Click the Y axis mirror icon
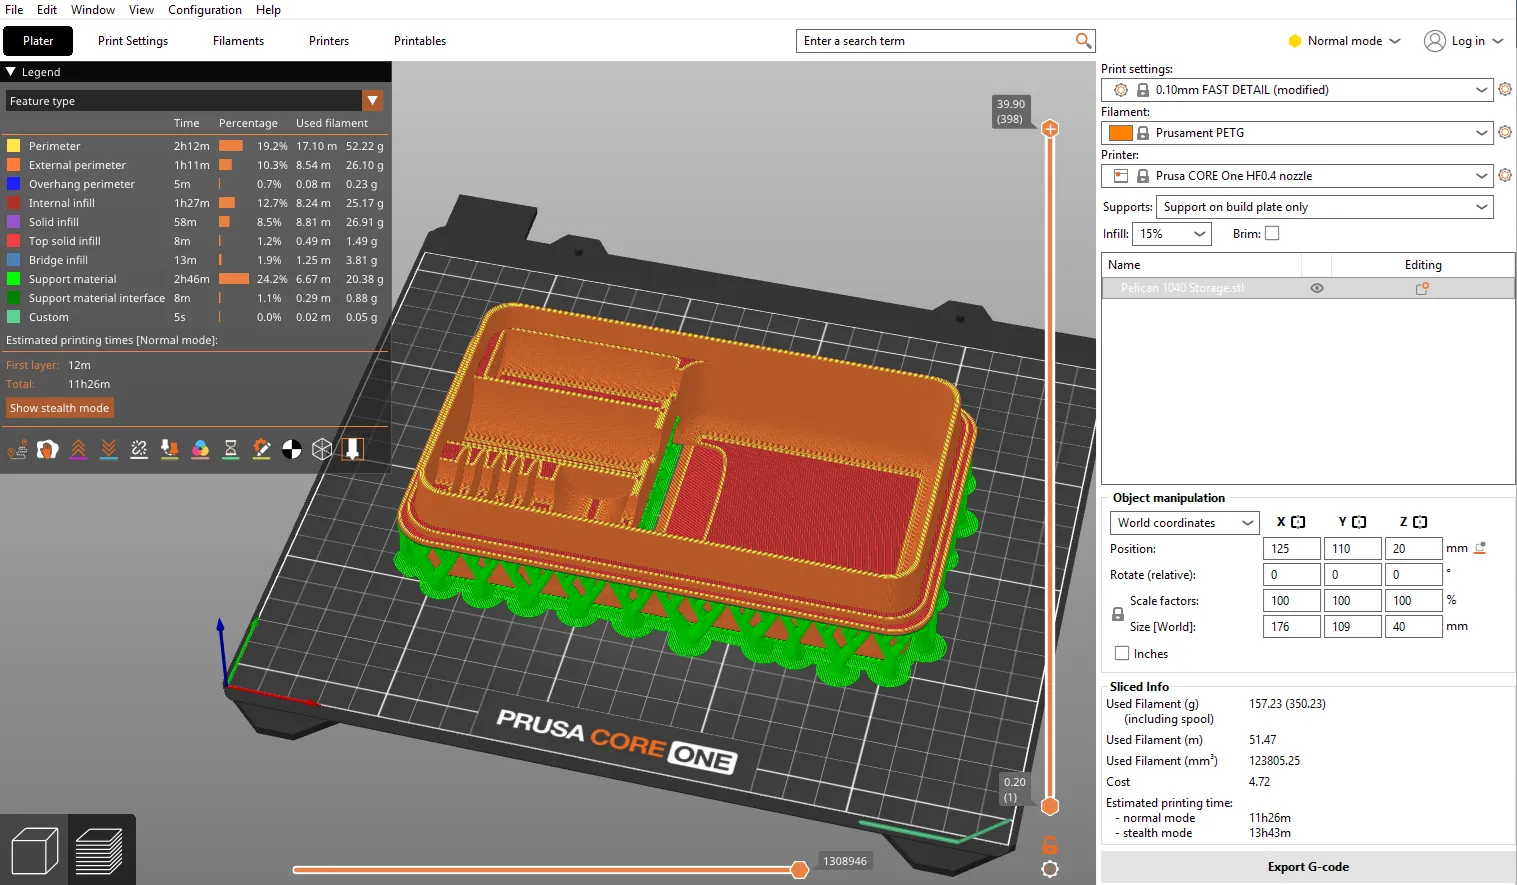1517x885 pixels. tap(1359, 522)
